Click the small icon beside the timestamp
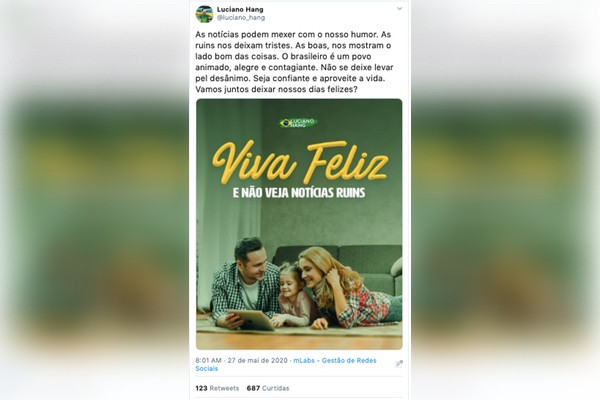This screenshot has width=600, height=400. [399, 364]
